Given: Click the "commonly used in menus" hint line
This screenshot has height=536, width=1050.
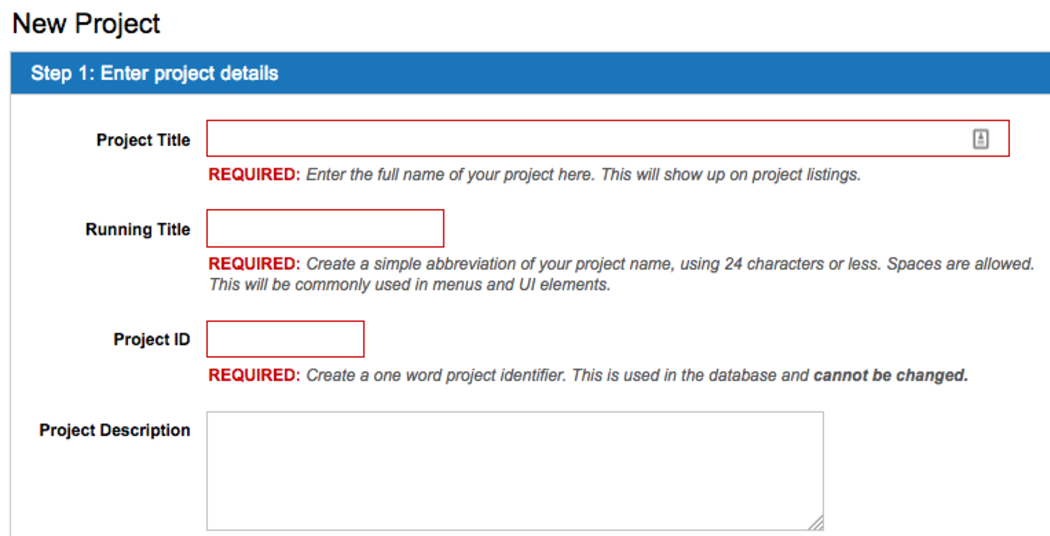Looking at the screenshot, I should point(409,285).
